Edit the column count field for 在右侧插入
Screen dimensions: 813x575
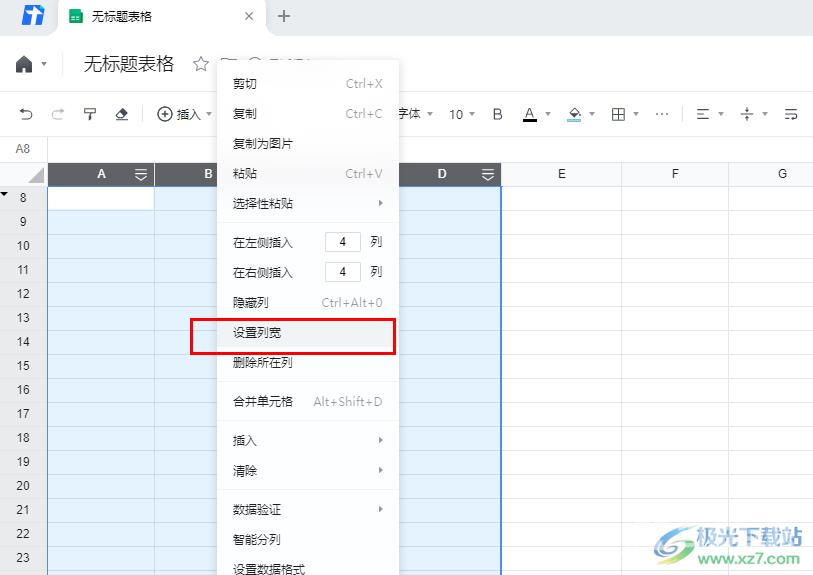(x=343, y=272)
